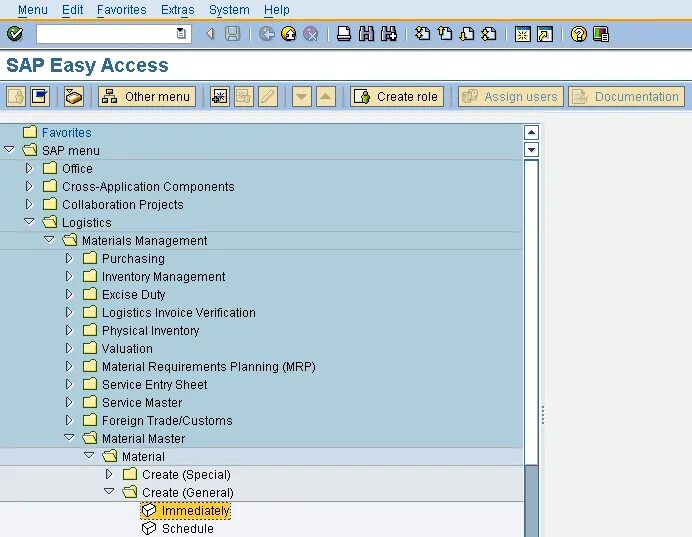
Task: Open the System menu
Action: pos(229,10)
